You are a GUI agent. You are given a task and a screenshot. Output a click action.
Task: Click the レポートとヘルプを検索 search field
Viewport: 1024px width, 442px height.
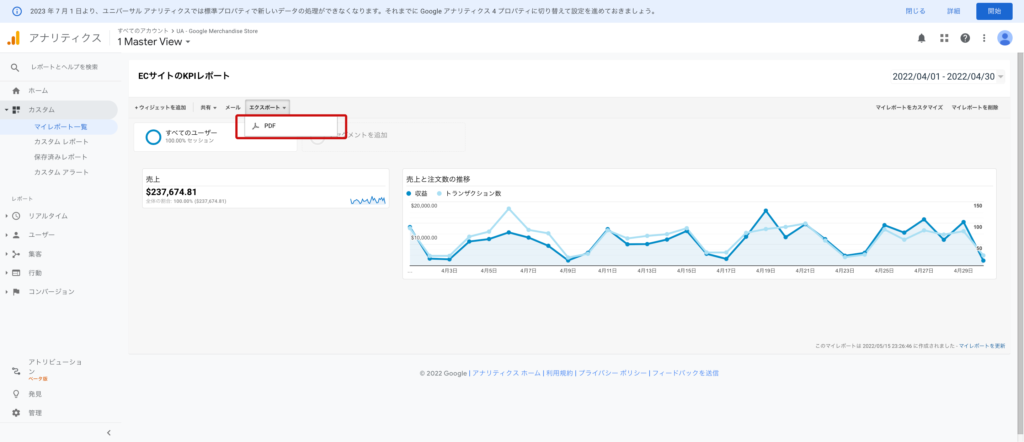coord(65,67)
